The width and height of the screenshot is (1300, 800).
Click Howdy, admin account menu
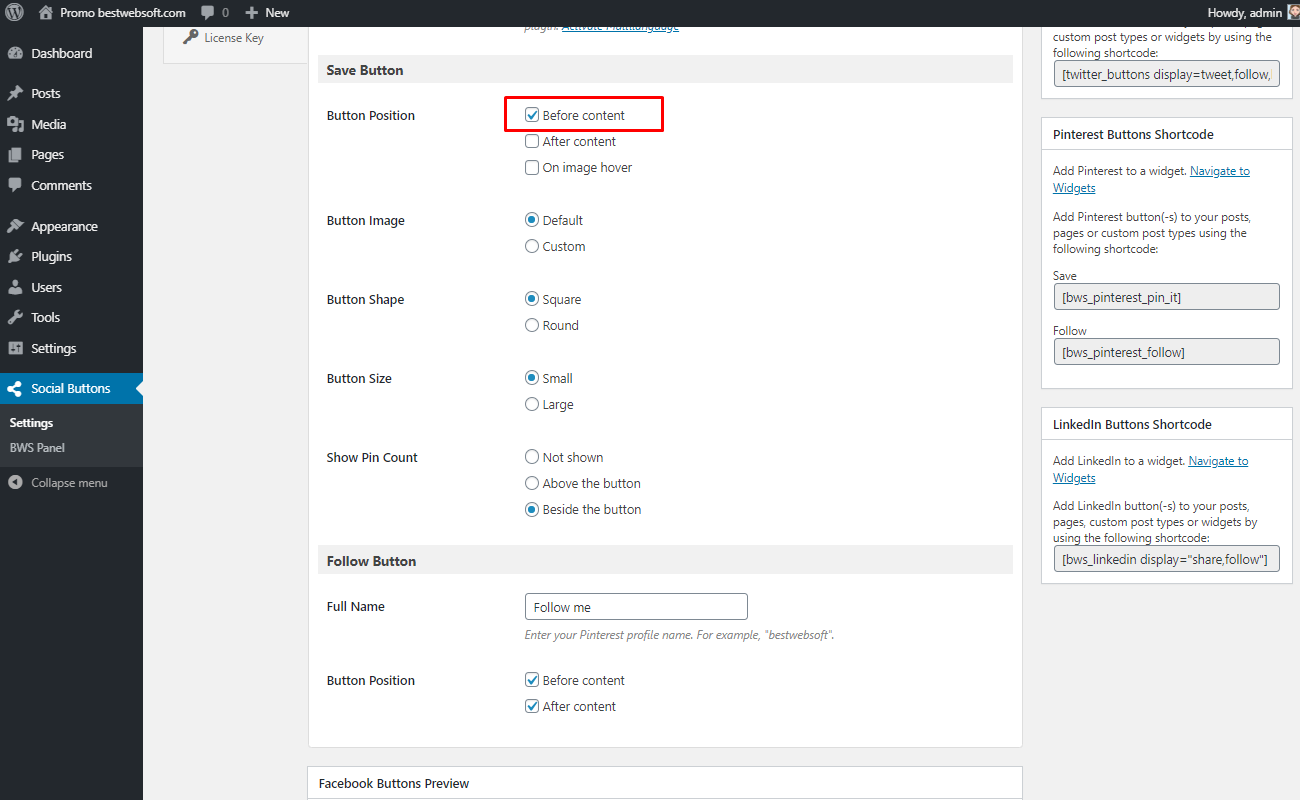point(1244,13)
